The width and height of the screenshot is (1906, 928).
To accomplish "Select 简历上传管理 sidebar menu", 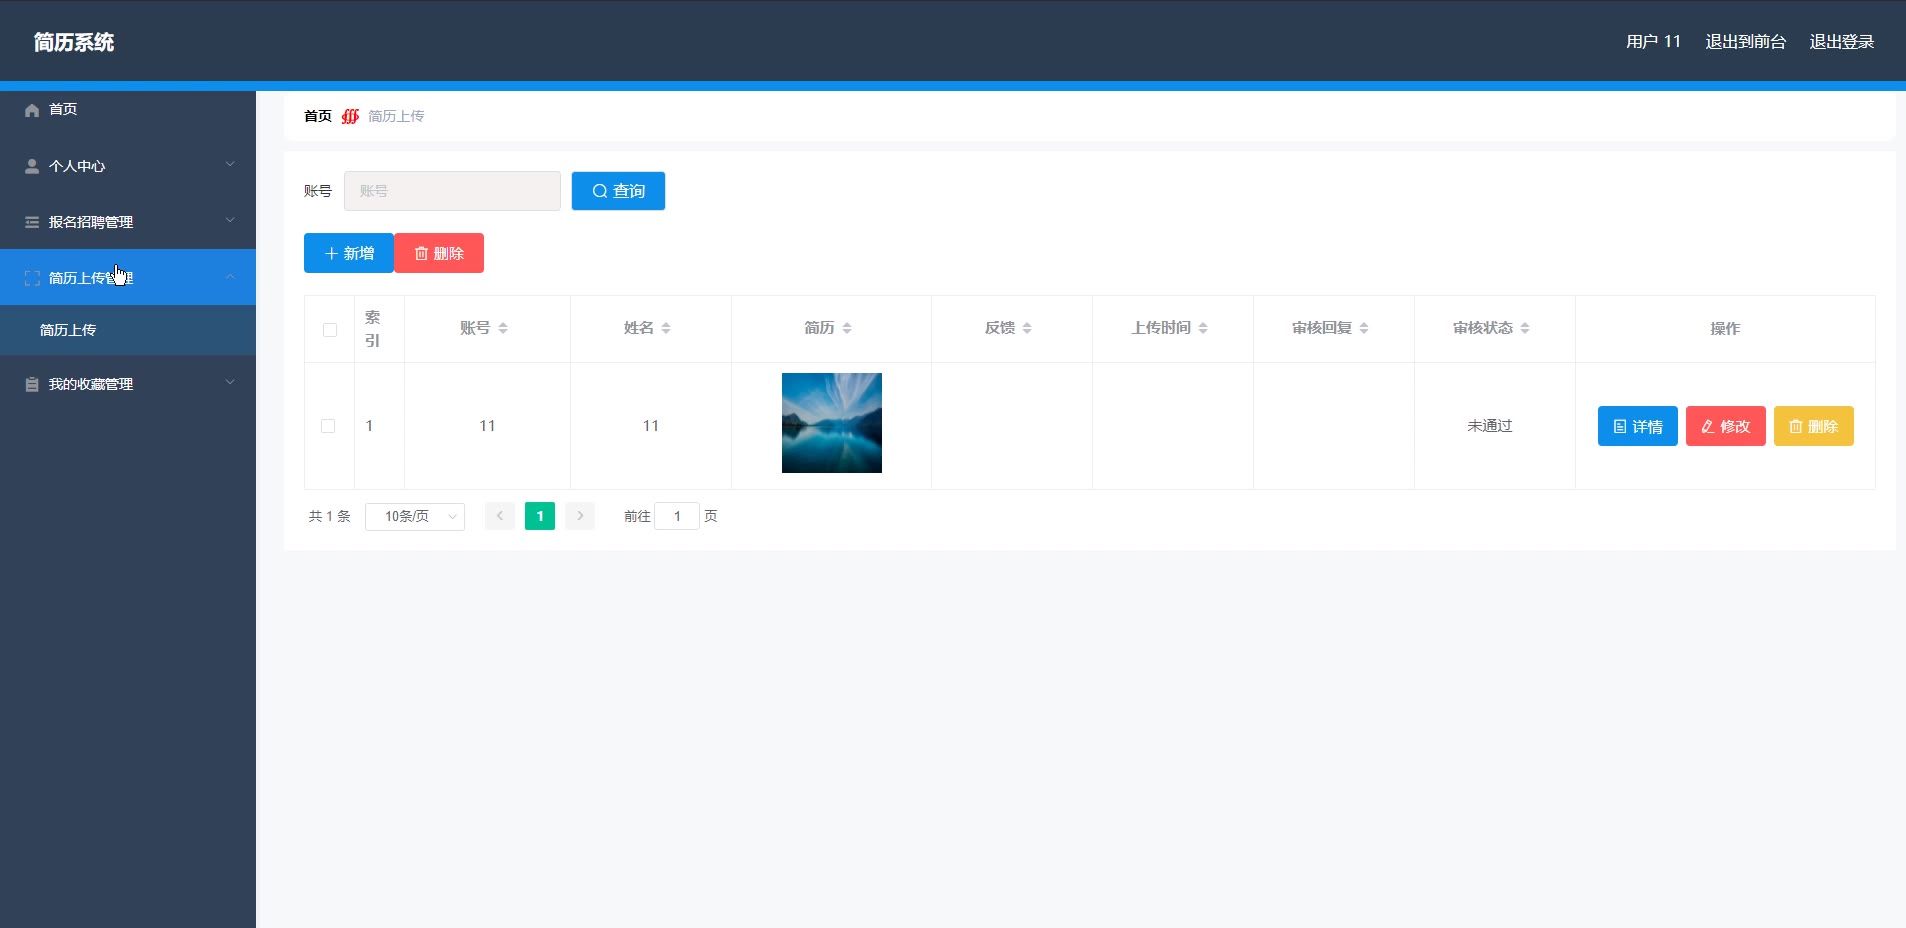I will click(128, 277).
